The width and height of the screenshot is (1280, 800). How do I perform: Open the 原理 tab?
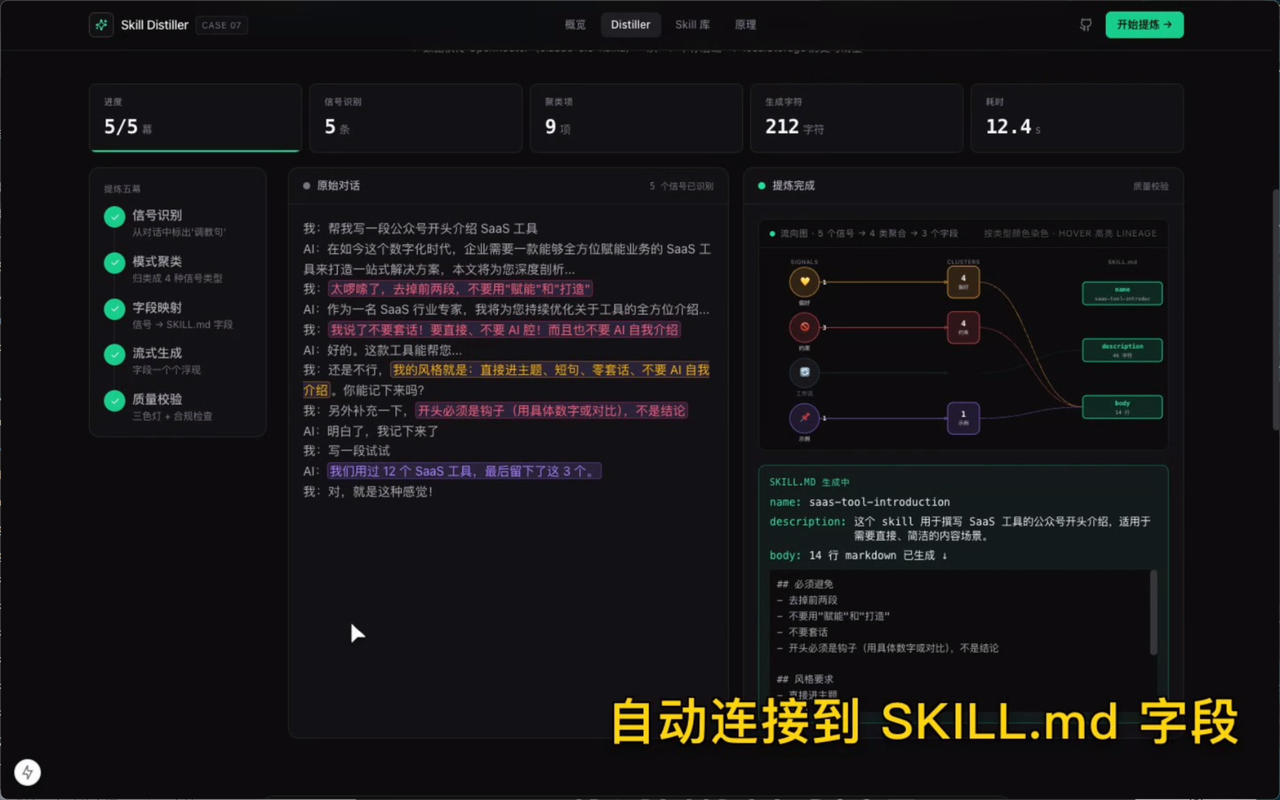pyautogui.click(x=745, y=25)
